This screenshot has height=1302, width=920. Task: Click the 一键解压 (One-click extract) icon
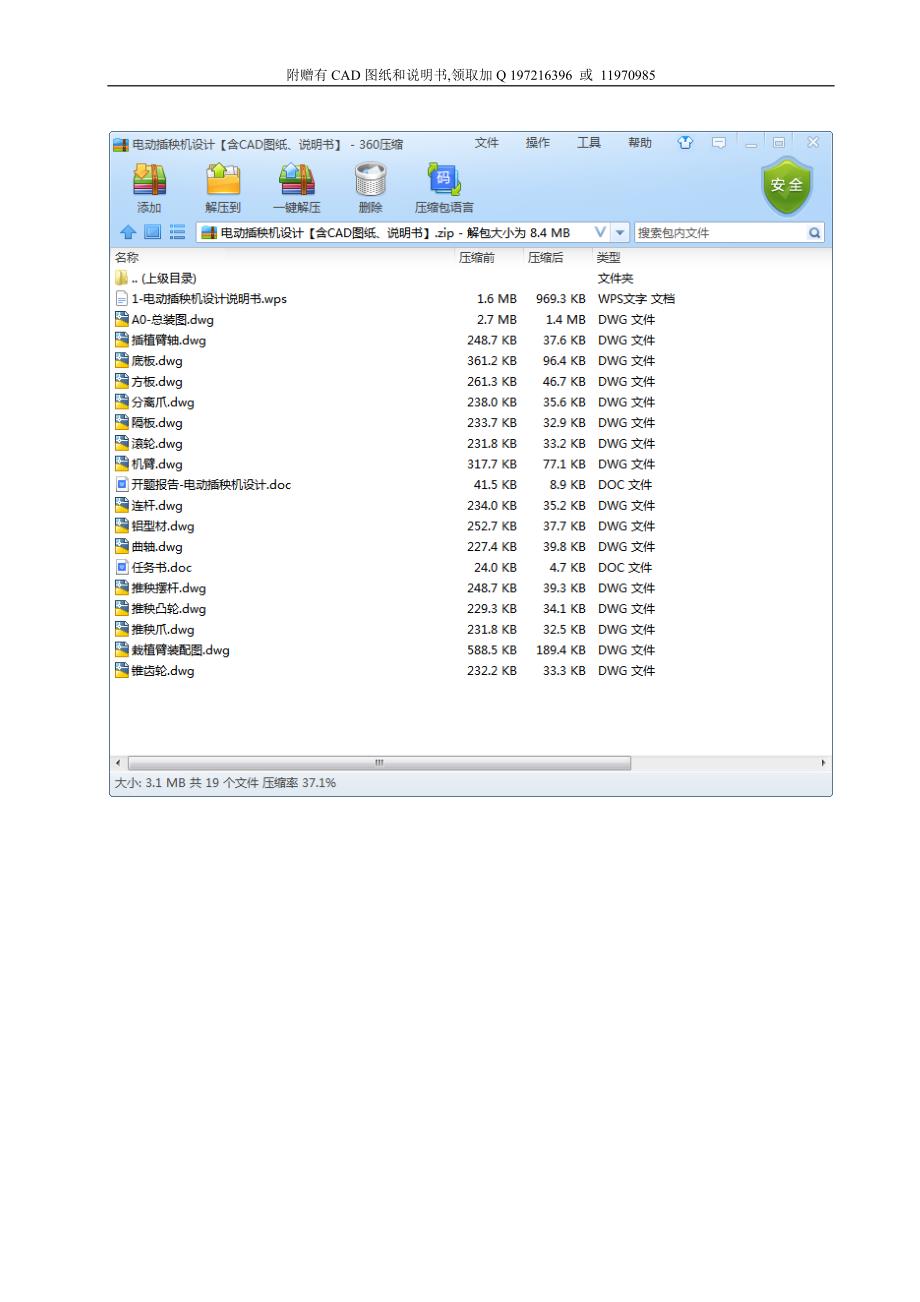(296, 180)
